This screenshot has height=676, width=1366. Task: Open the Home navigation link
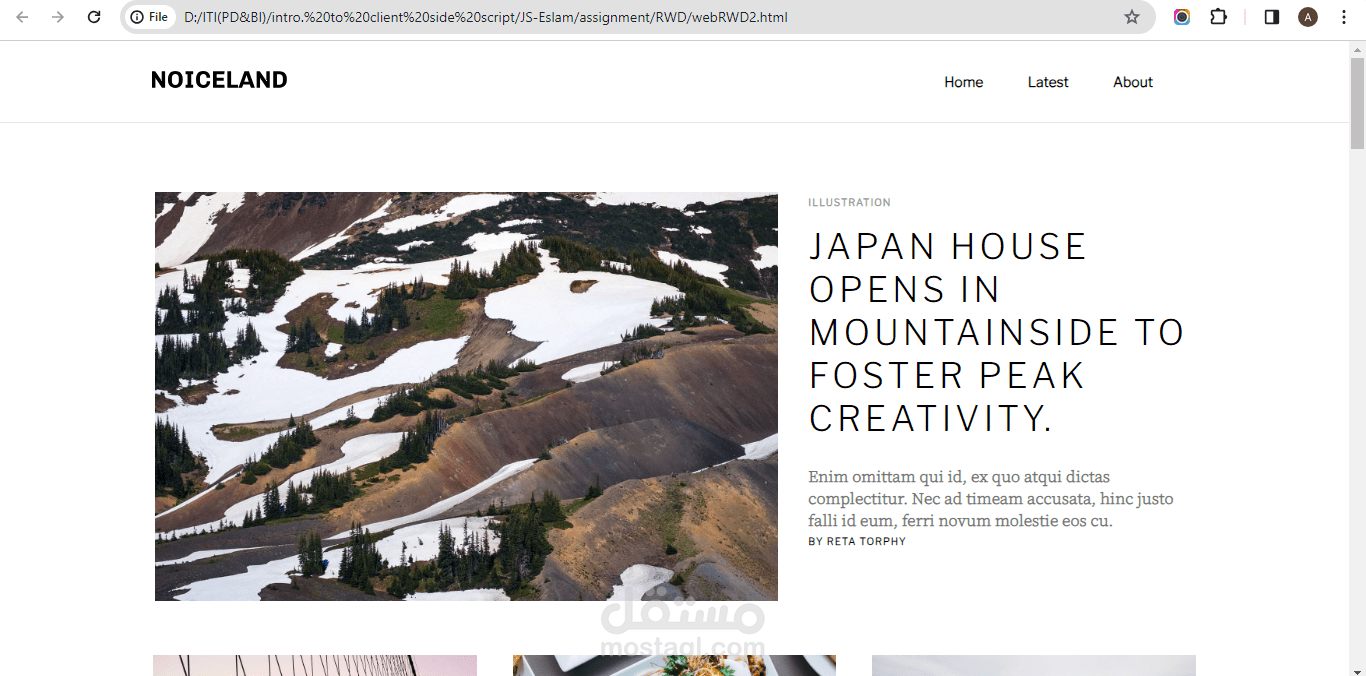(964, 82)
